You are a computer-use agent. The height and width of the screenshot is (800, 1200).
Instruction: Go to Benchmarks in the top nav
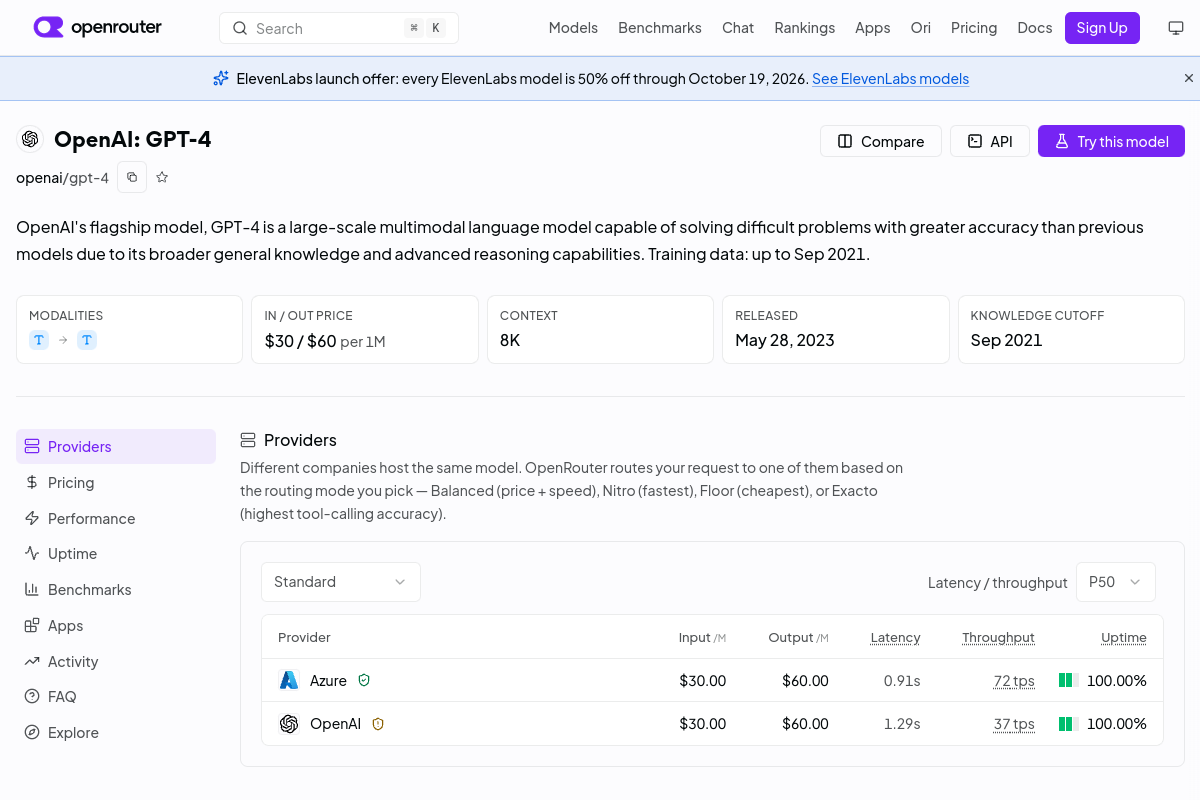point(660,28)
